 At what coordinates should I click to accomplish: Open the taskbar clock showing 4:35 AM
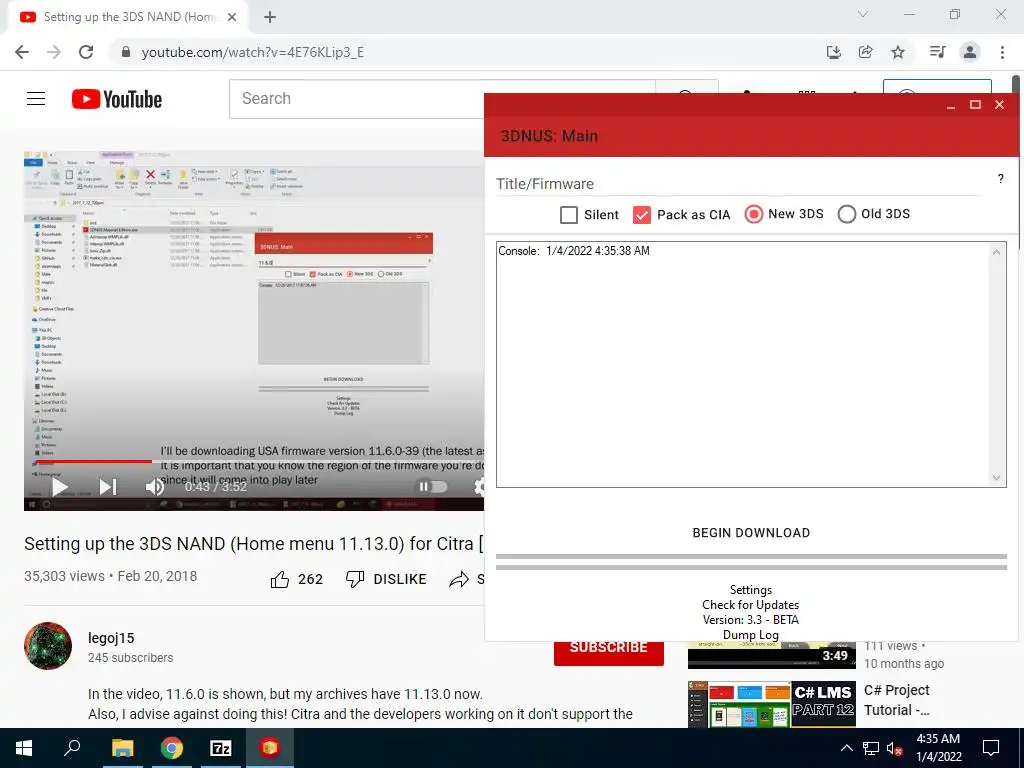938,748
